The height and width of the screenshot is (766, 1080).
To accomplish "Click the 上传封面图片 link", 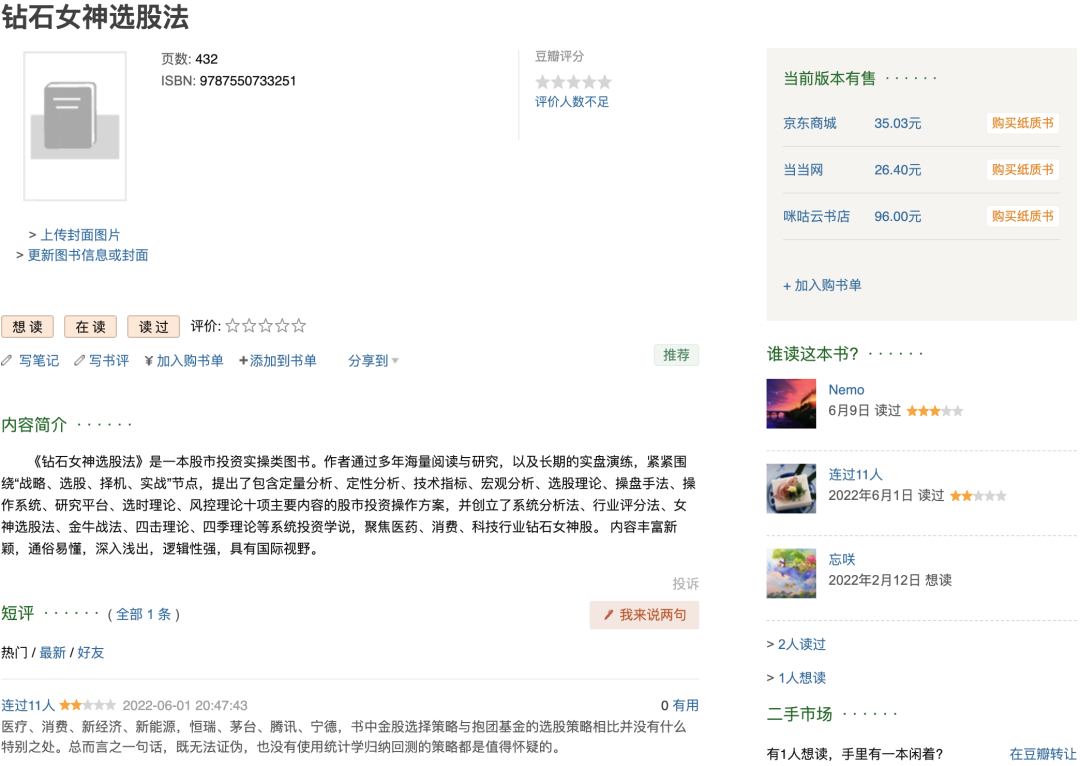I will pyautogui.click(x=80, y=235).
